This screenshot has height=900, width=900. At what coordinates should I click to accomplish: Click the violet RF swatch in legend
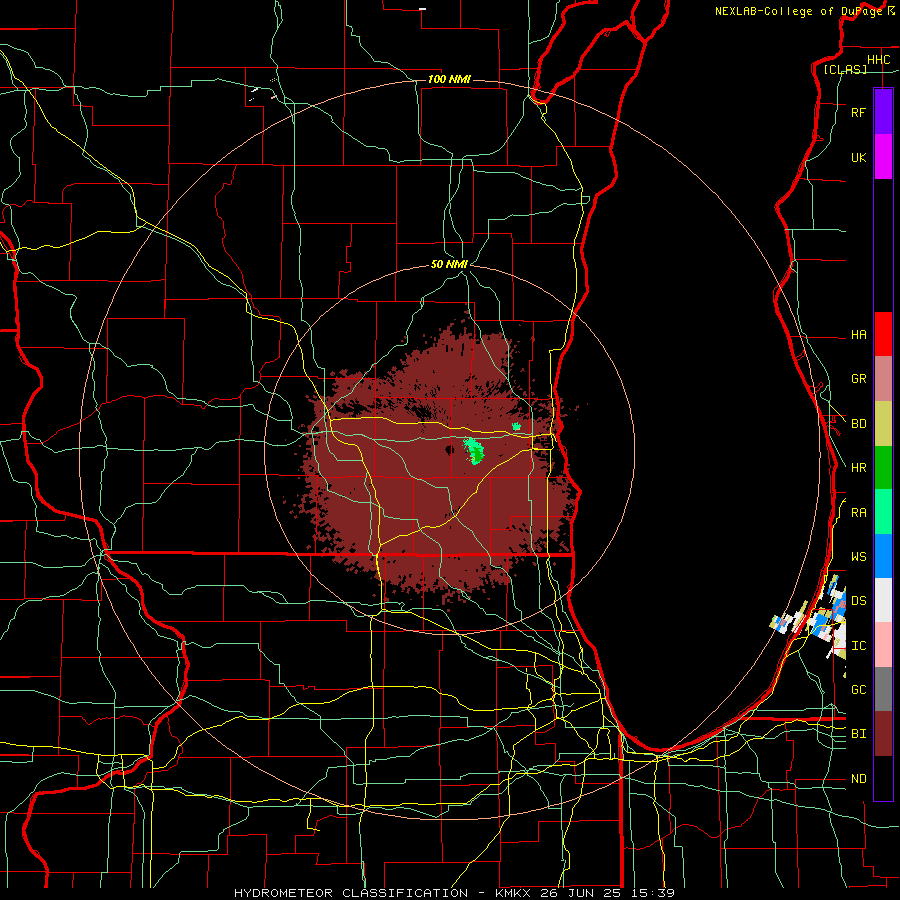tap(883, 112)
